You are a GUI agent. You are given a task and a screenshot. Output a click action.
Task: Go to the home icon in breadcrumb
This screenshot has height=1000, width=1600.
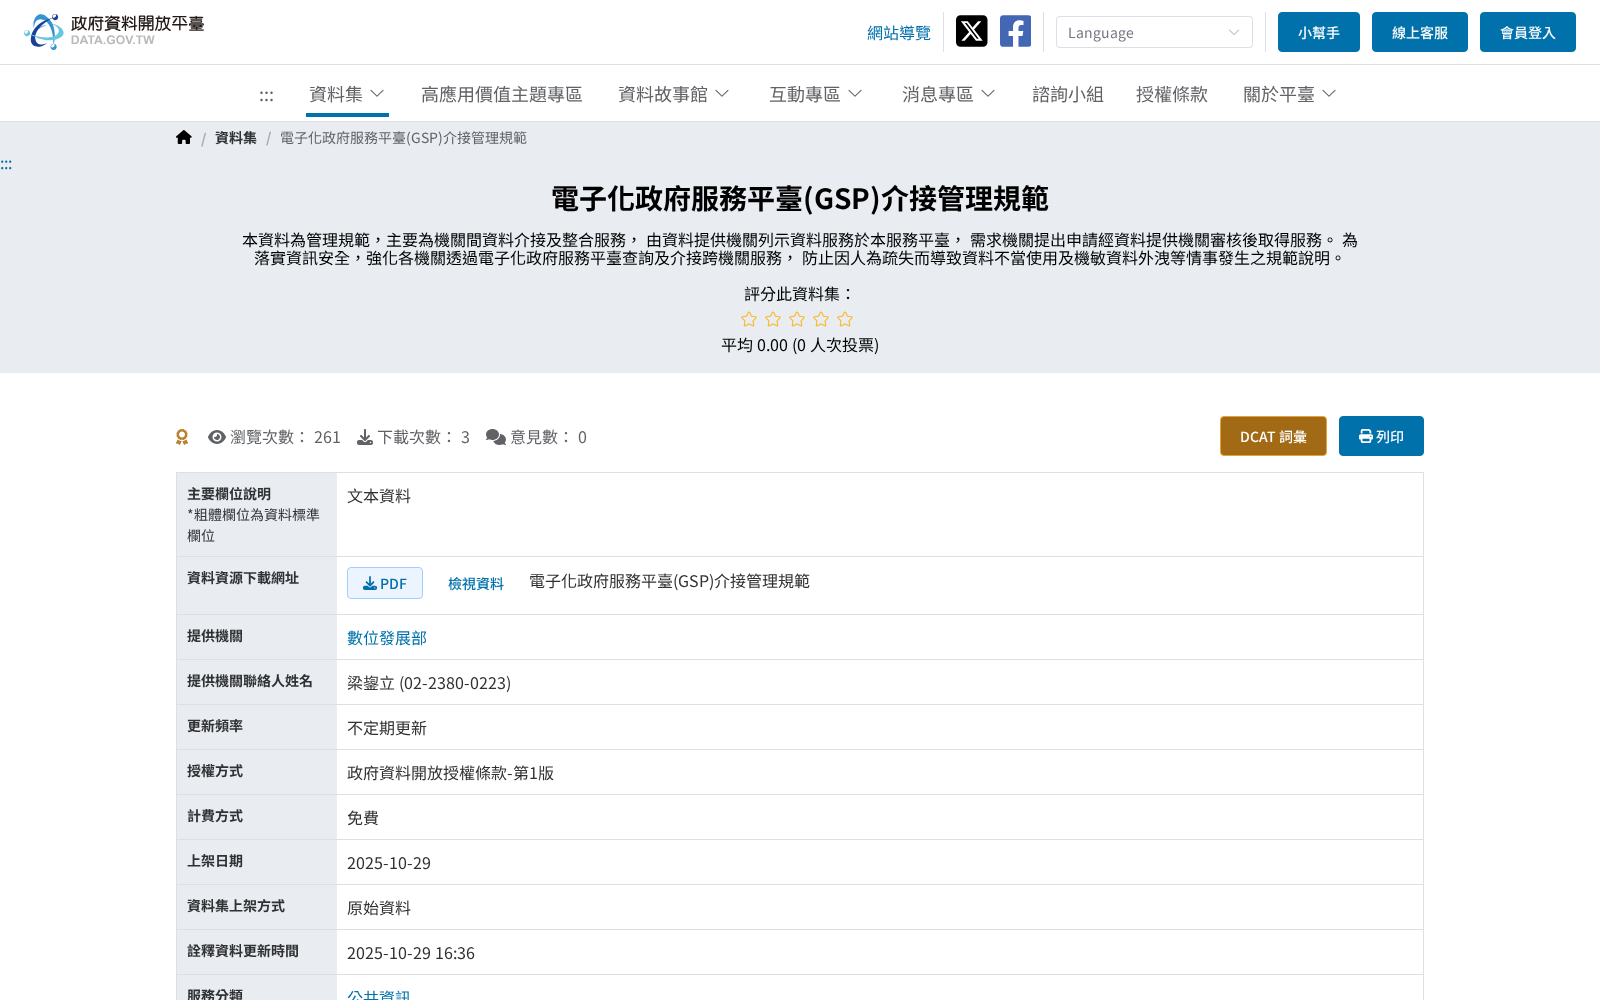point(183,138)
